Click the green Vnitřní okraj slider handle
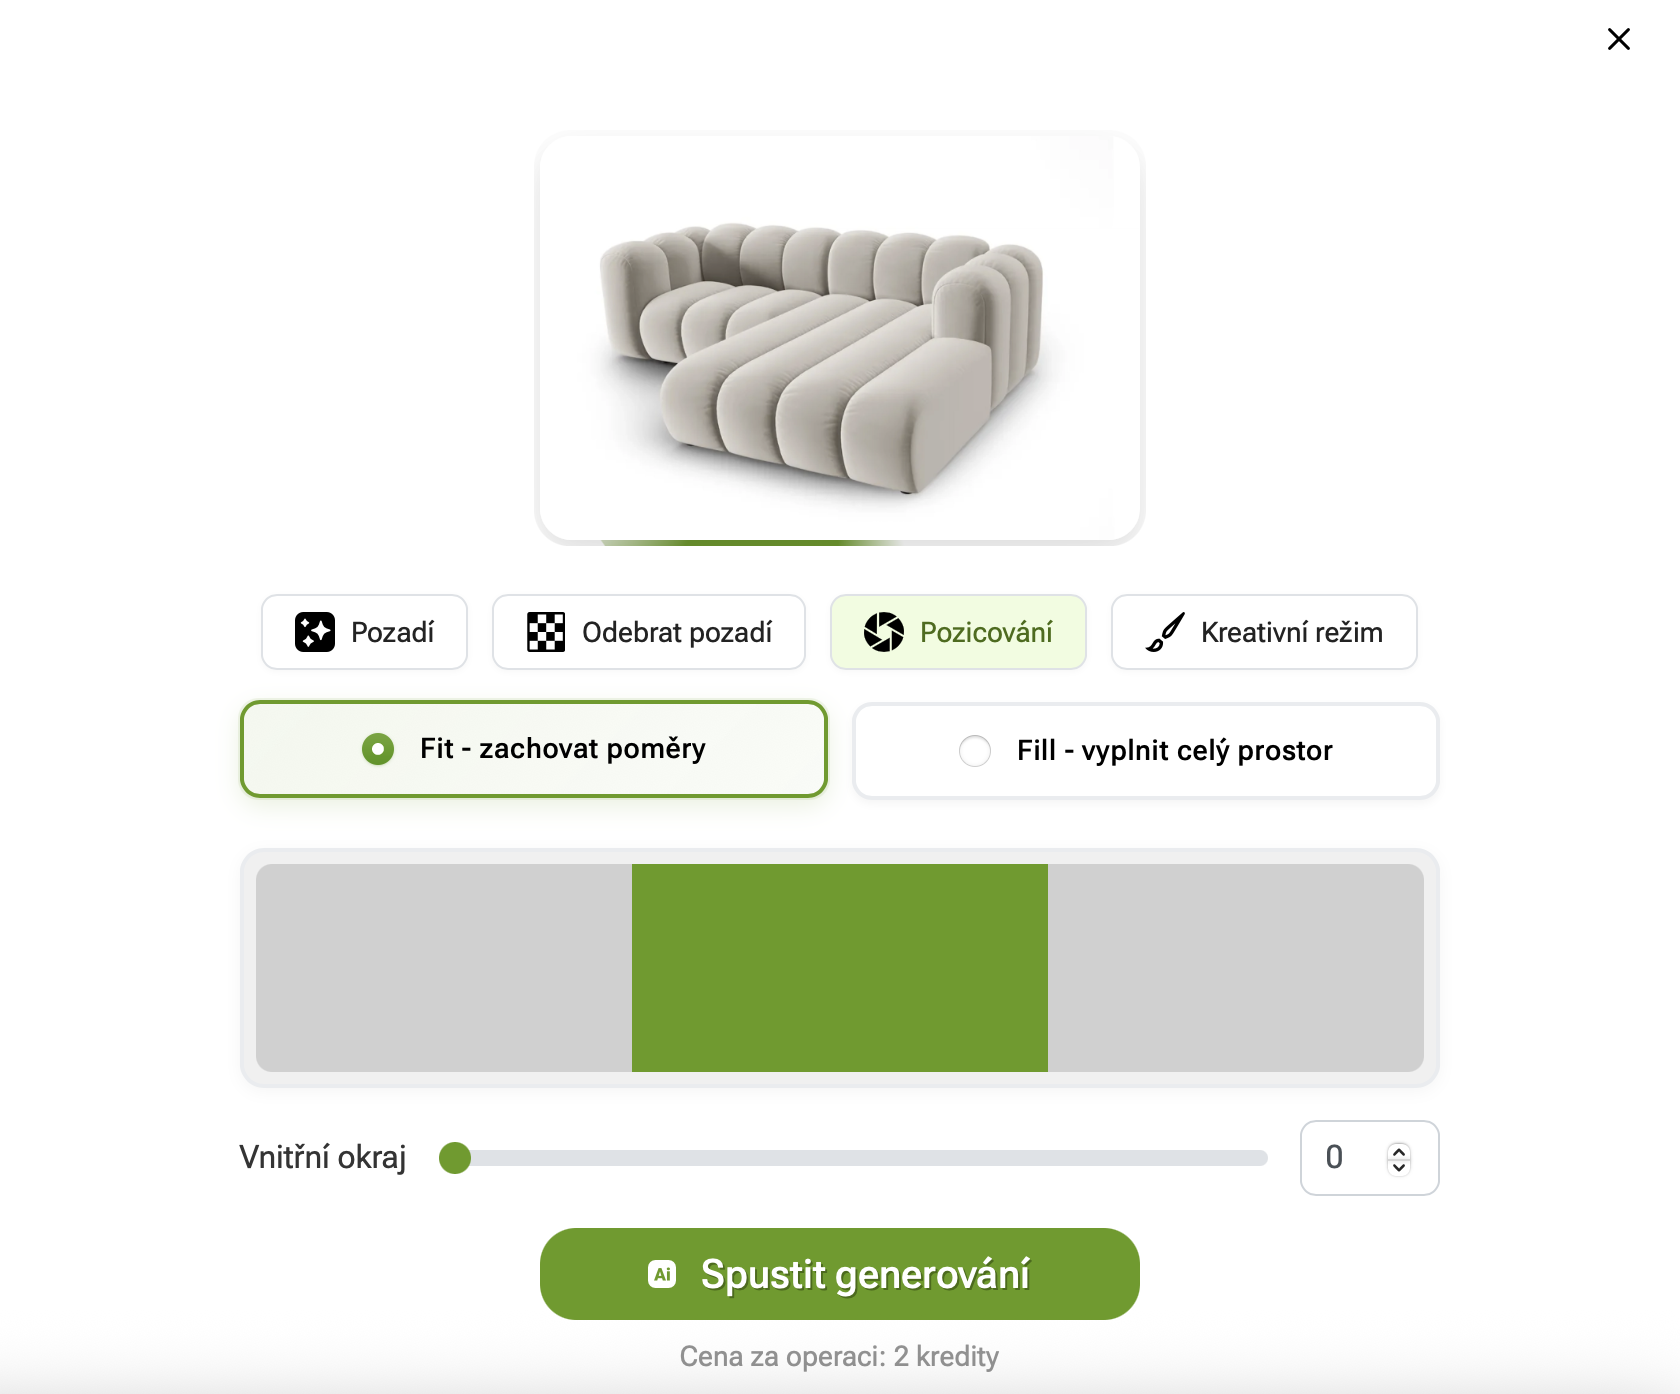 pos(455,1158)
